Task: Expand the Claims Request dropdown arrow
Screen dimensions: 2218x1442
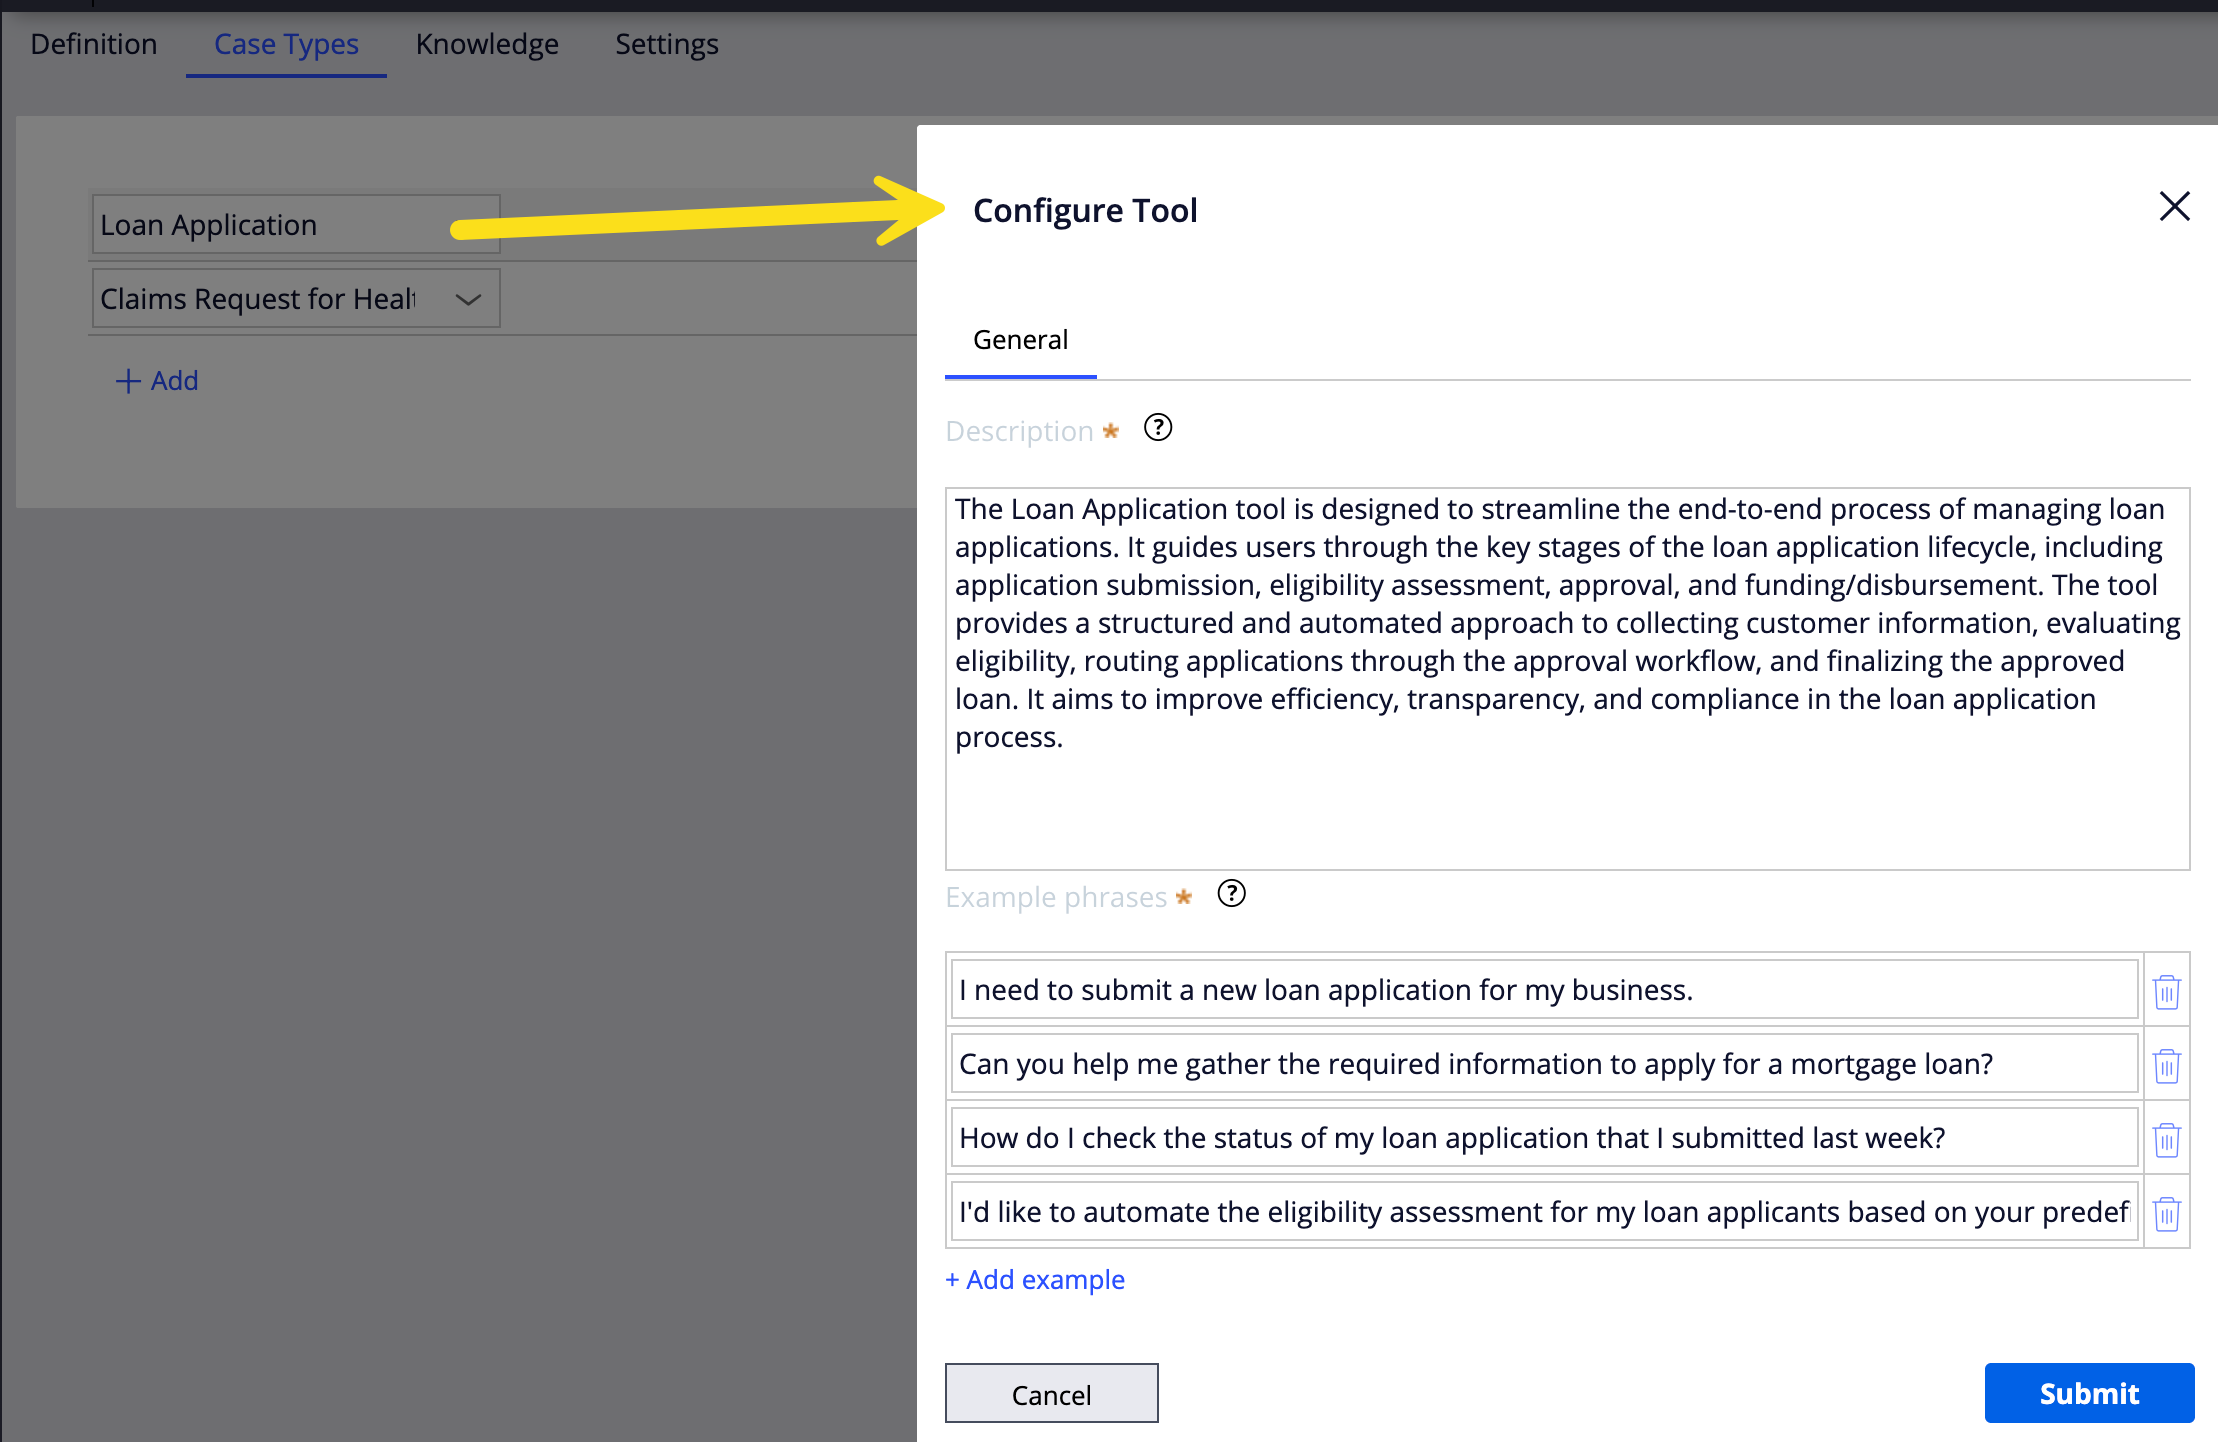Action: pyautogui.click(x=468, y=299)
